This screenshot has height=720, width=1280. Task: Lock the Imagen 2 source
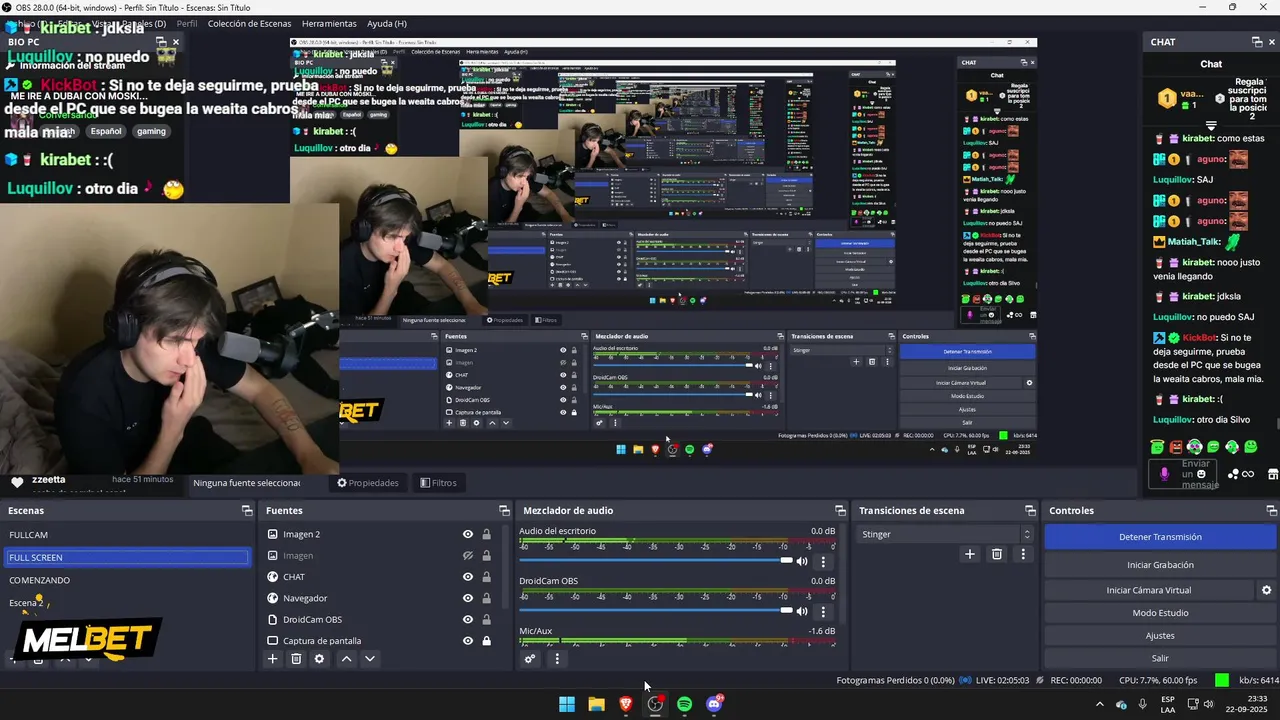click(x=486, y=534)
